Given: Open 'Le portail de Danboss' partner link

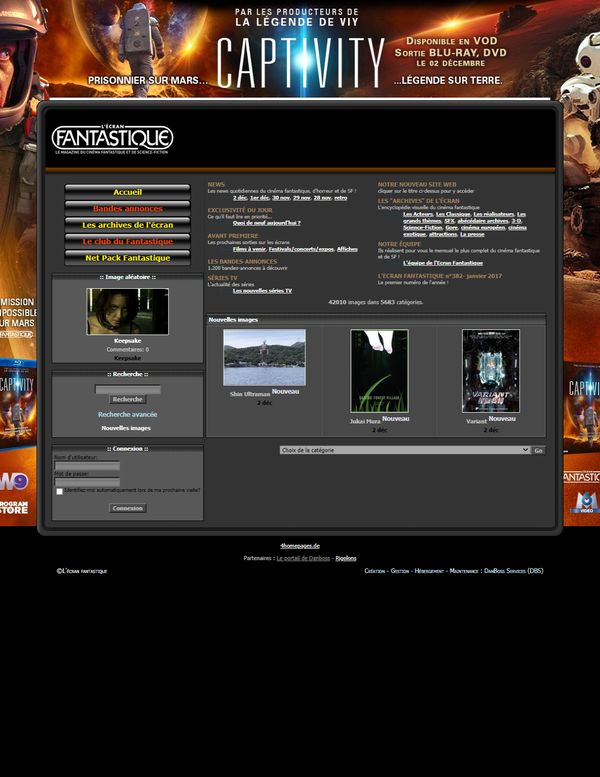Looking at the screenshot, I should click(x=303, y=558).
